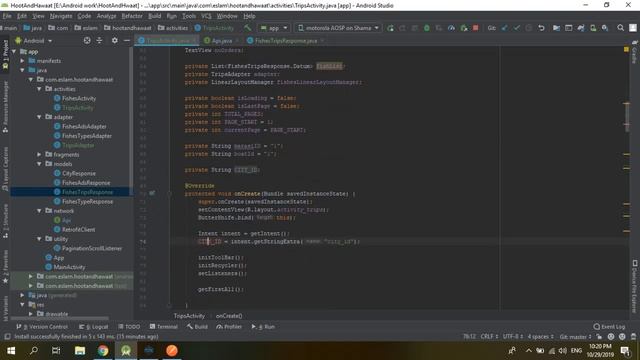
Task: Click the editor vertical scrollbar
Action: pyautogui.click(x=627, y=117)
